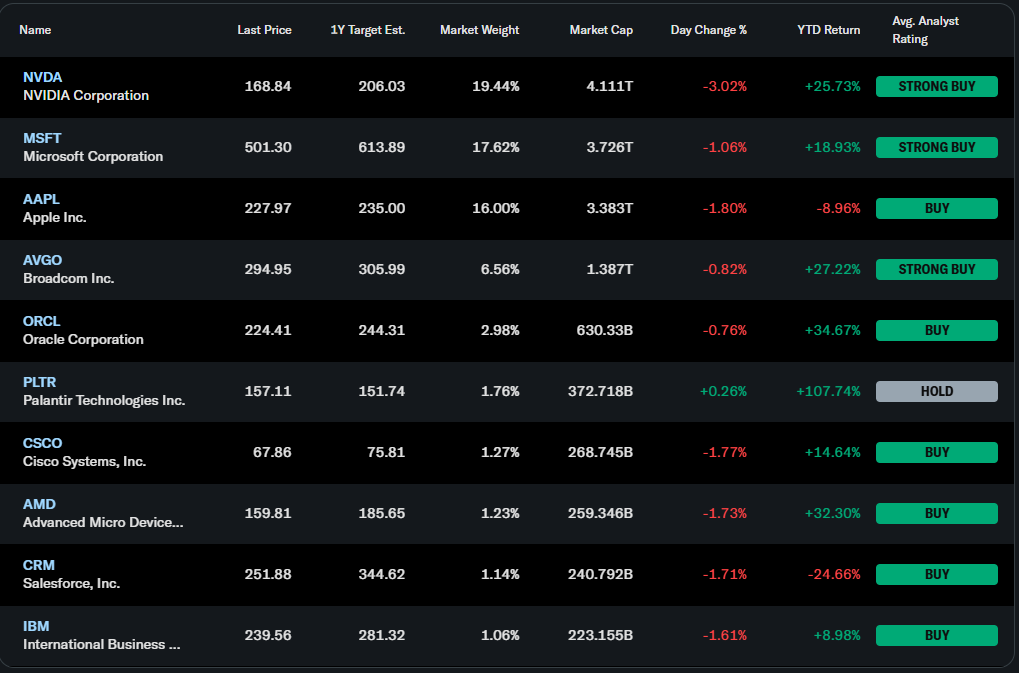Open the IBM ticker link
Viewport: 1019px width, 673px height.
coord(36,627)
